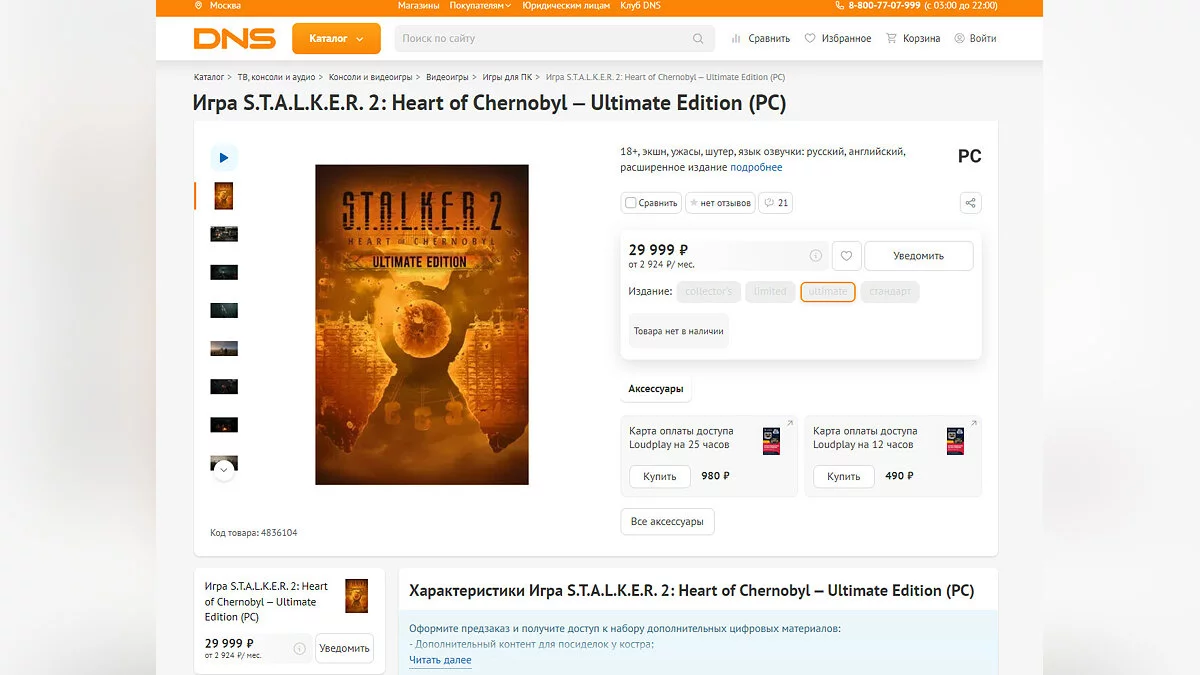
Task: Expand the Покупателям menu
Action: point(480,6)
